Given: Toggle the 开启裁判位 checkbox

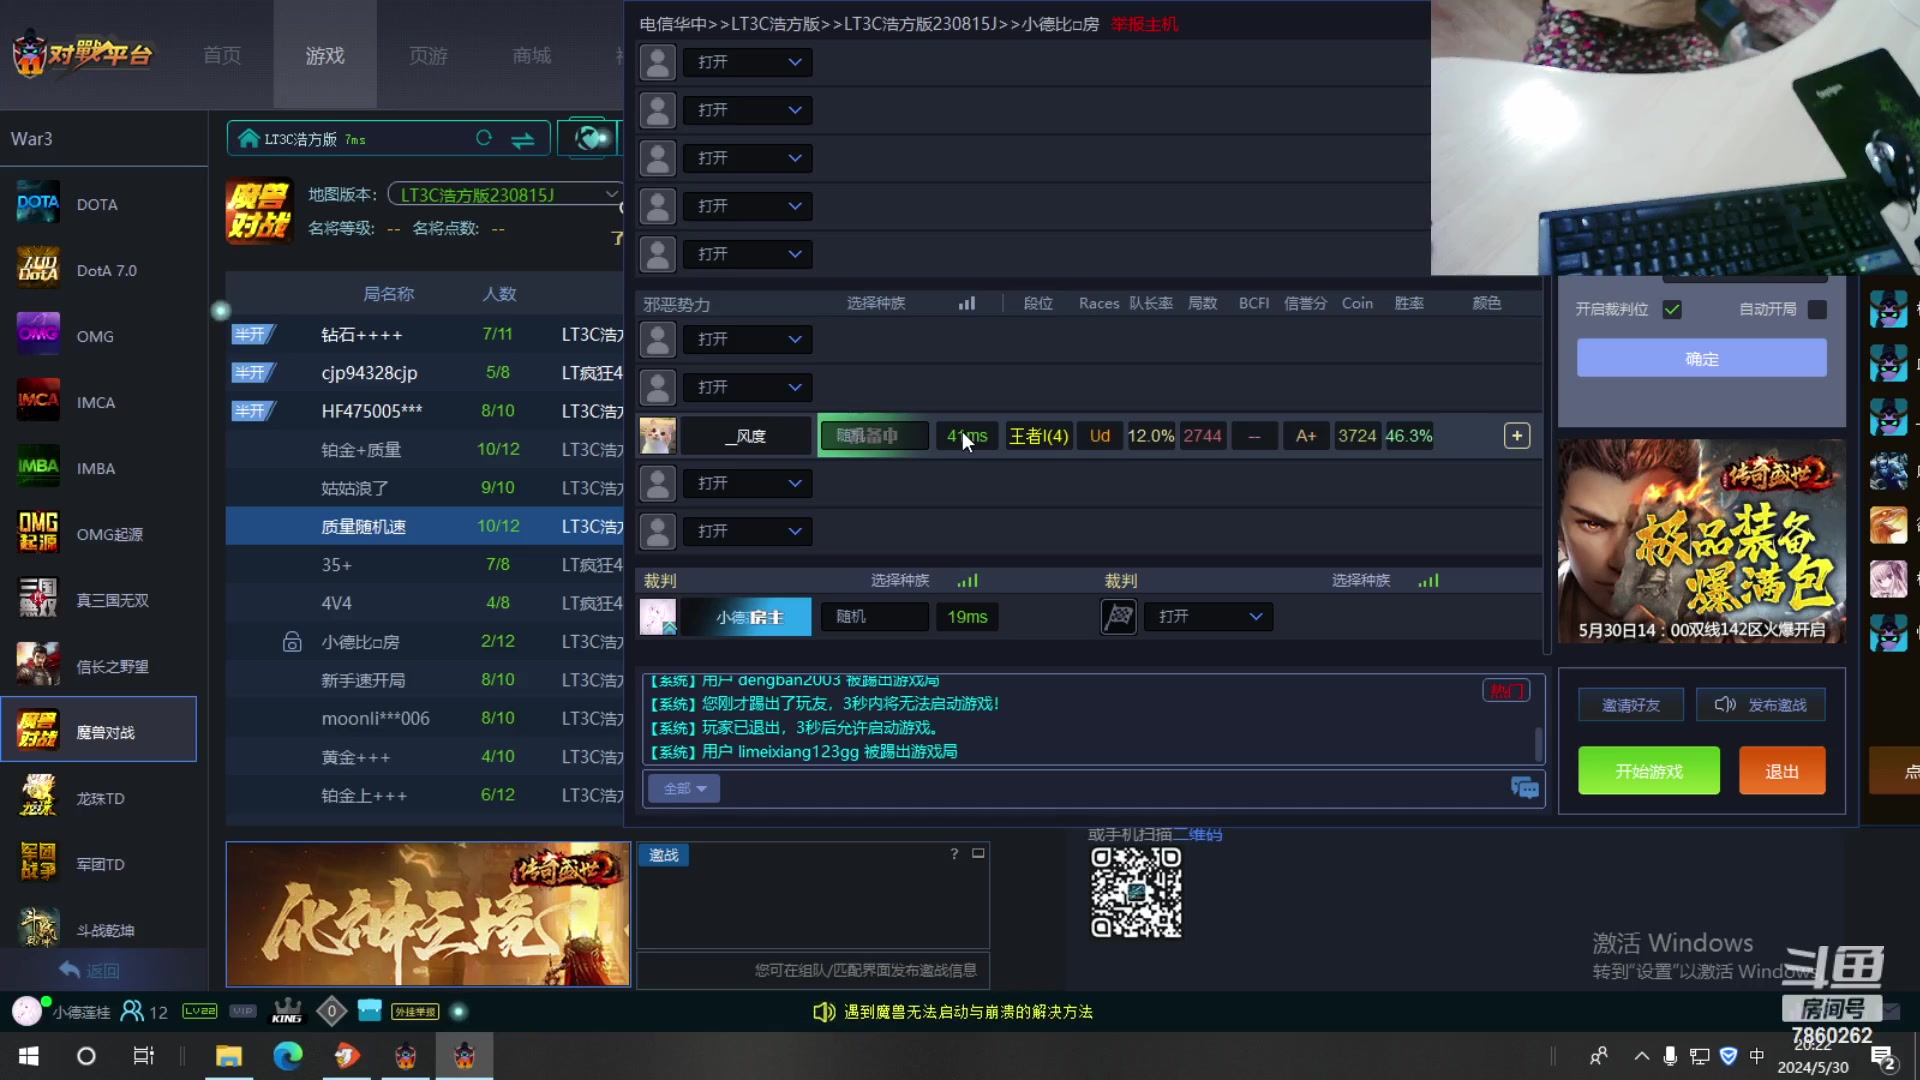Looking at the screenshot, I should tap(1672, 309).
